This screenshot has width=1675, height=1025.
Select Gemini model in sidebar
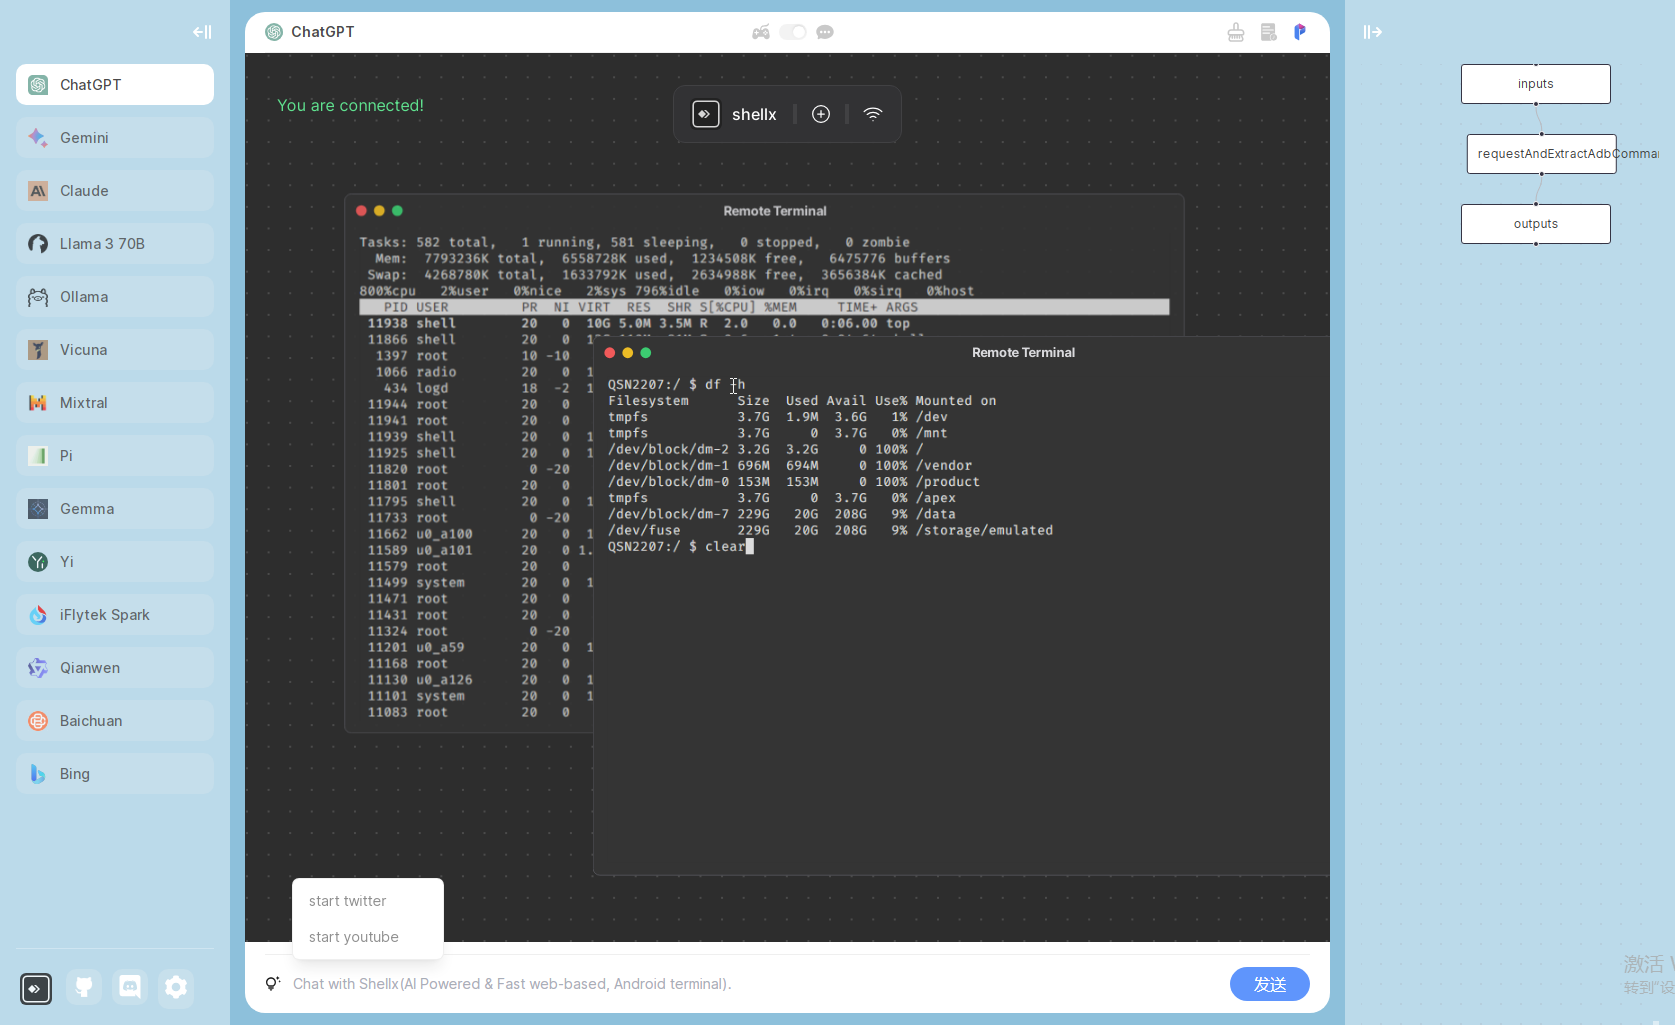coord(115,138)
